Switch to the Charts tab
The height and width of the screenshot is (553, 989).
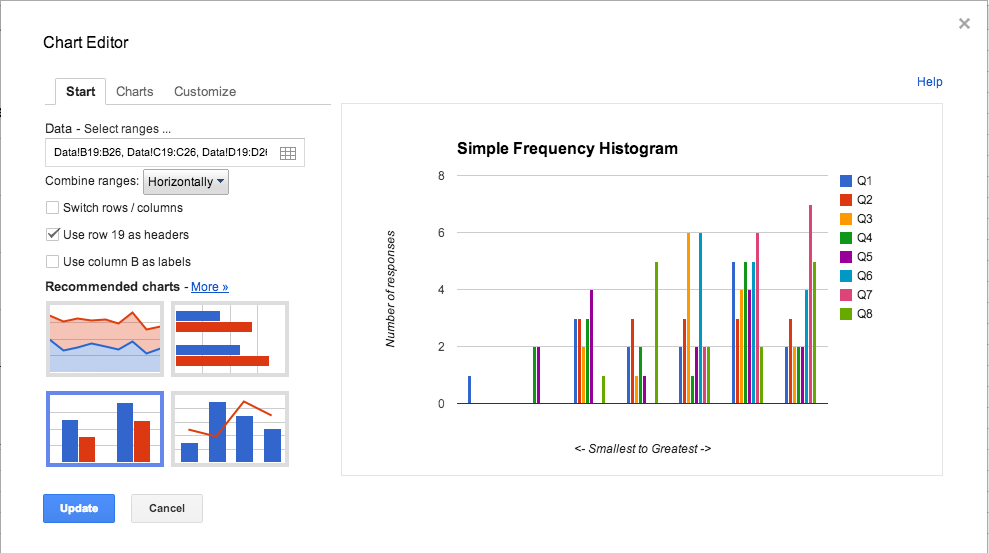(135, 91)
